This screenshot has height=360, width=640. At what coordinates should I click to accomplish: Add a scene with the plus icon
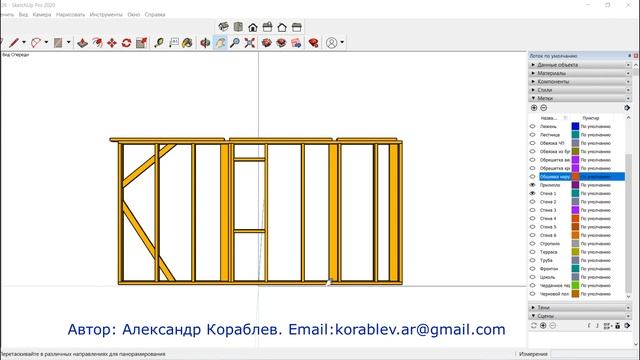pos(543,325)
